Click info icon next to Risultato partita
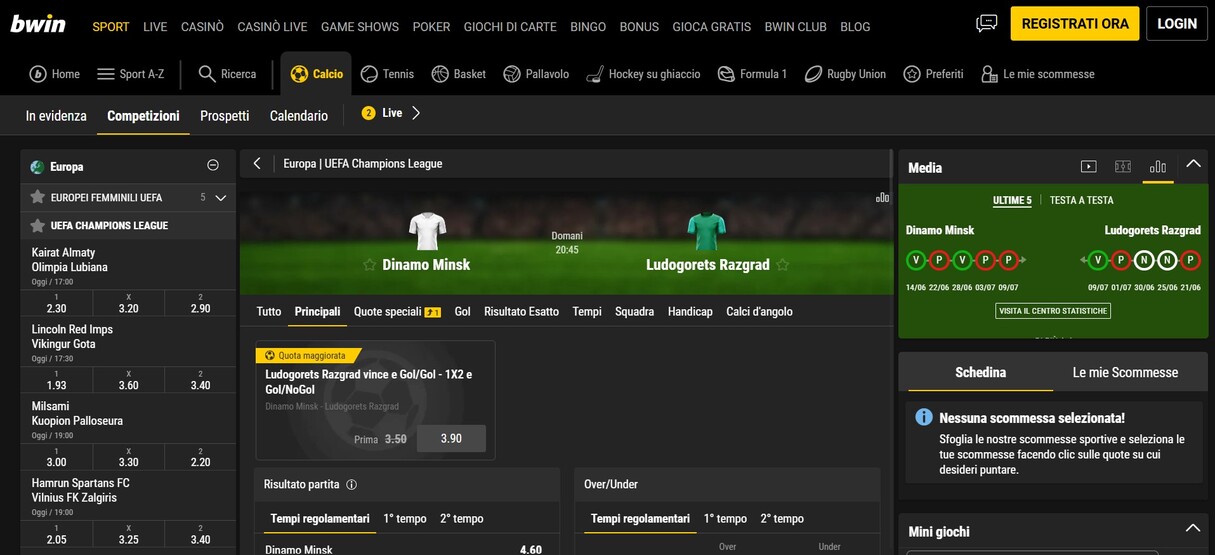This screenshot has height=555, width=1215. tap(351, 485)
